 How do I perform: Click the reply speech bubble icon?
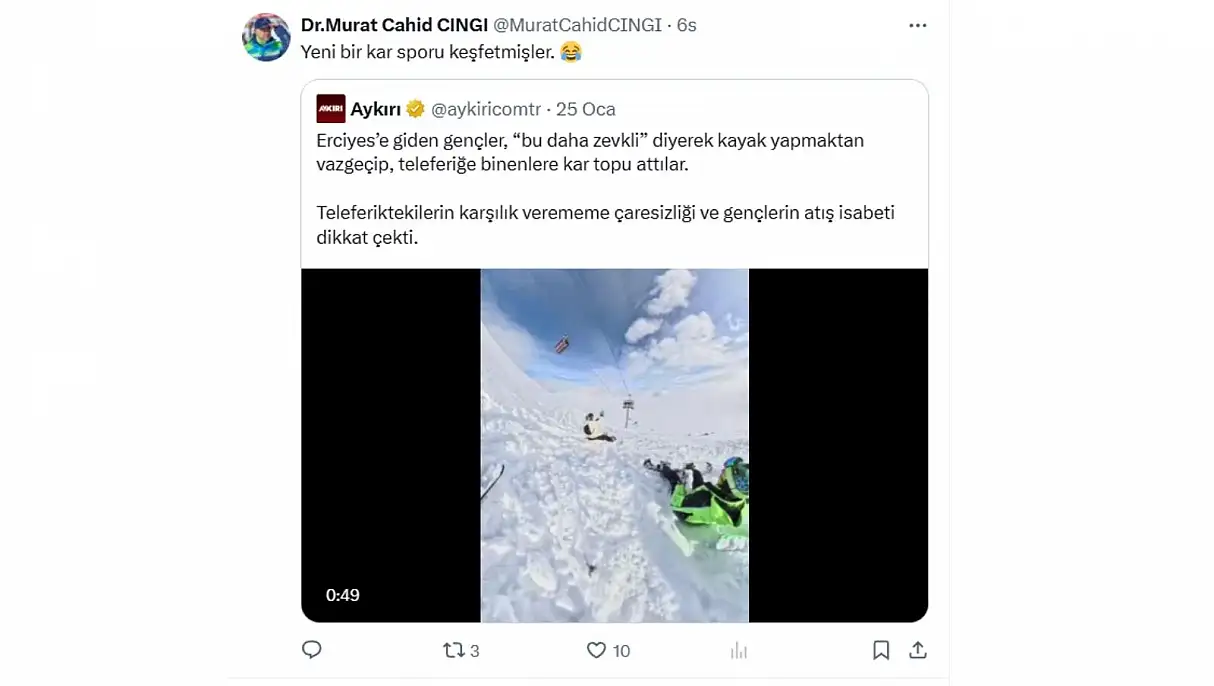(312, 650)
